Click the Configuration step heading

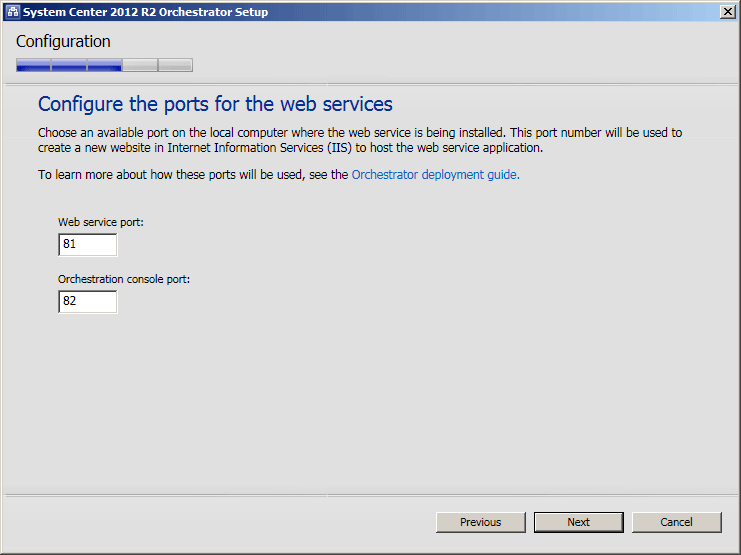coord(63,42)
